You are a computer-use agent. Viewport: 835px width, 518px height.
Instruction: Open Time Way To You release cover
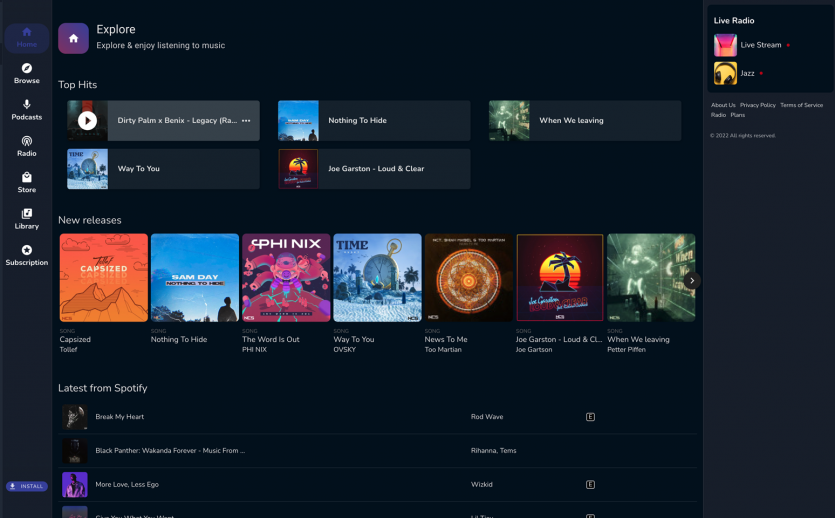pos(378,277)
